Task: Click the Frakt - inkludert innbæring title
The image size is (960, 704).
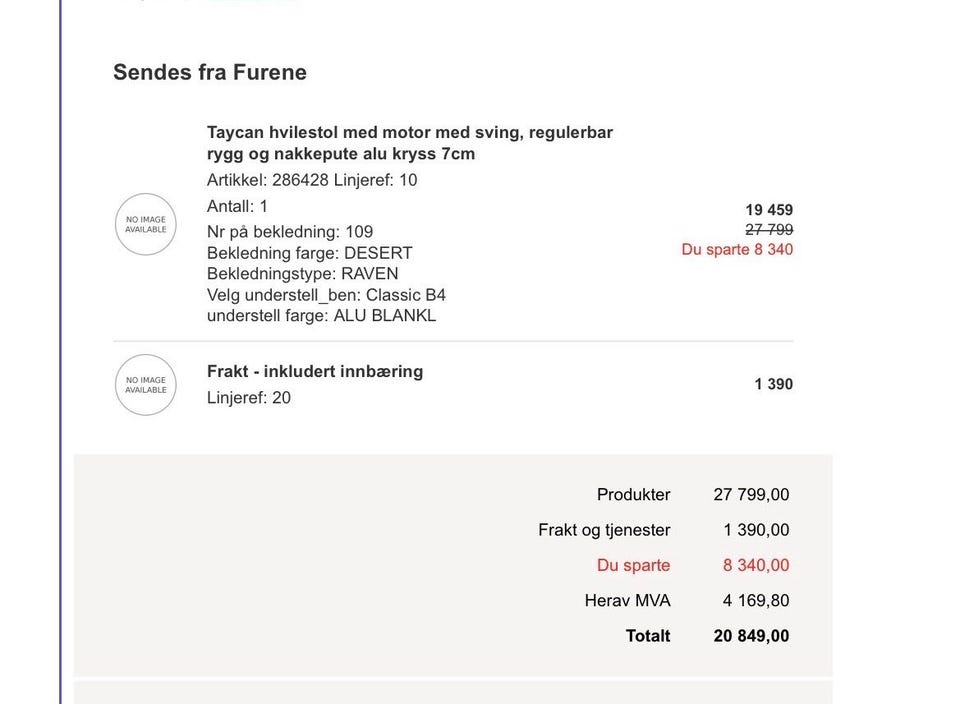Action: click(315, 372)
